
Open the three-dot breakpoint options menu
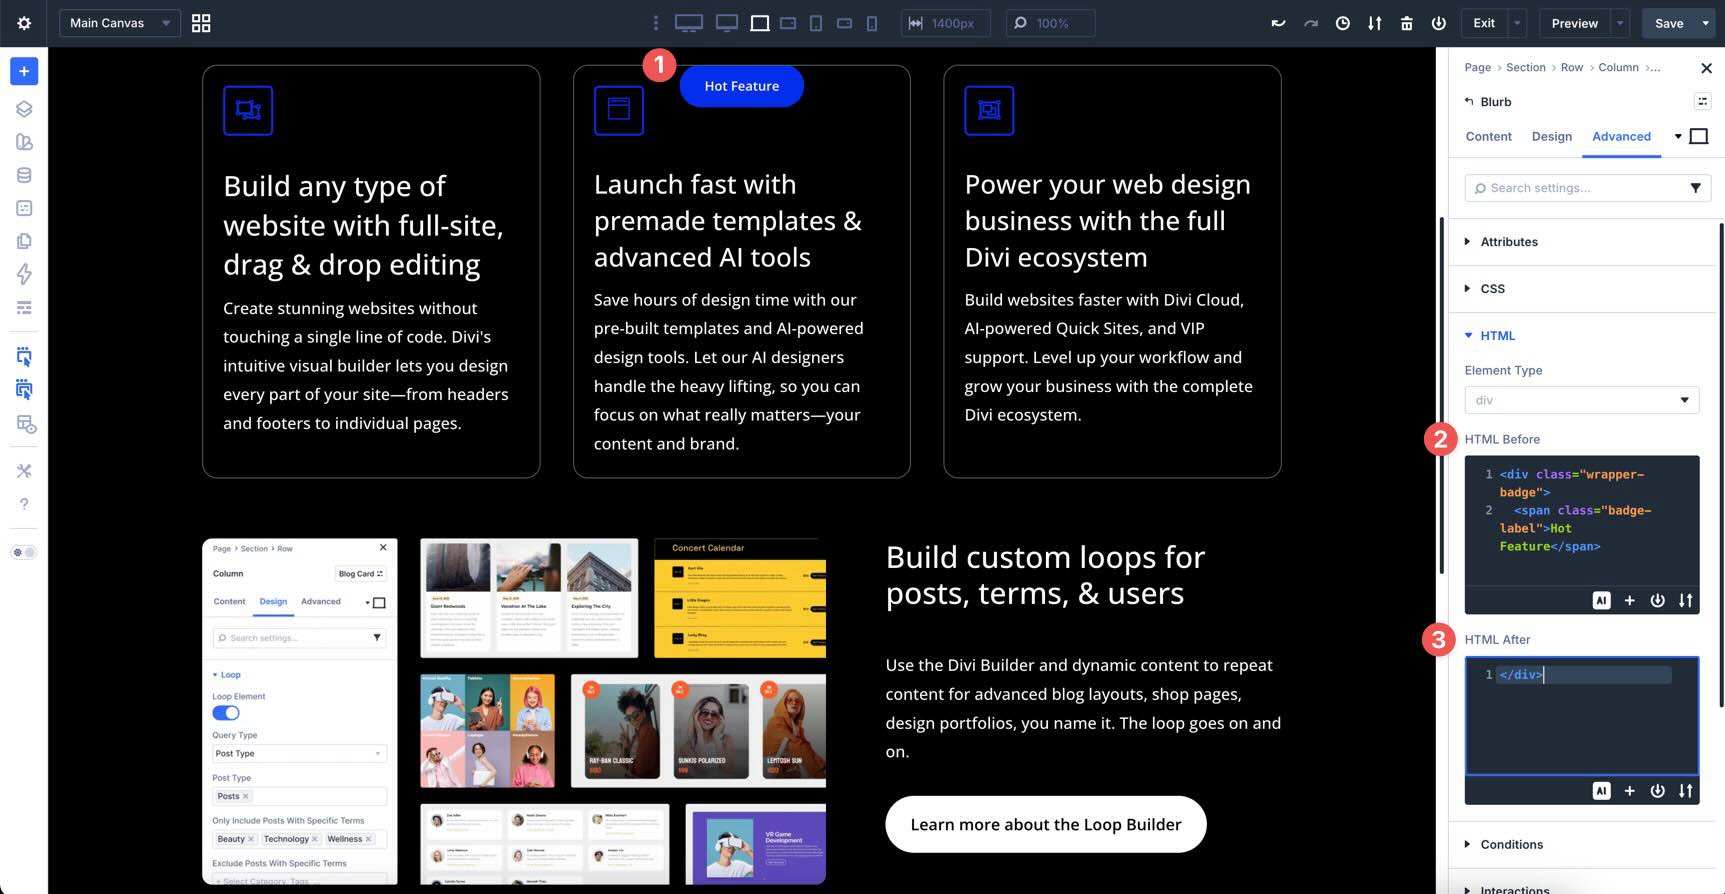[x=656, y=23]
